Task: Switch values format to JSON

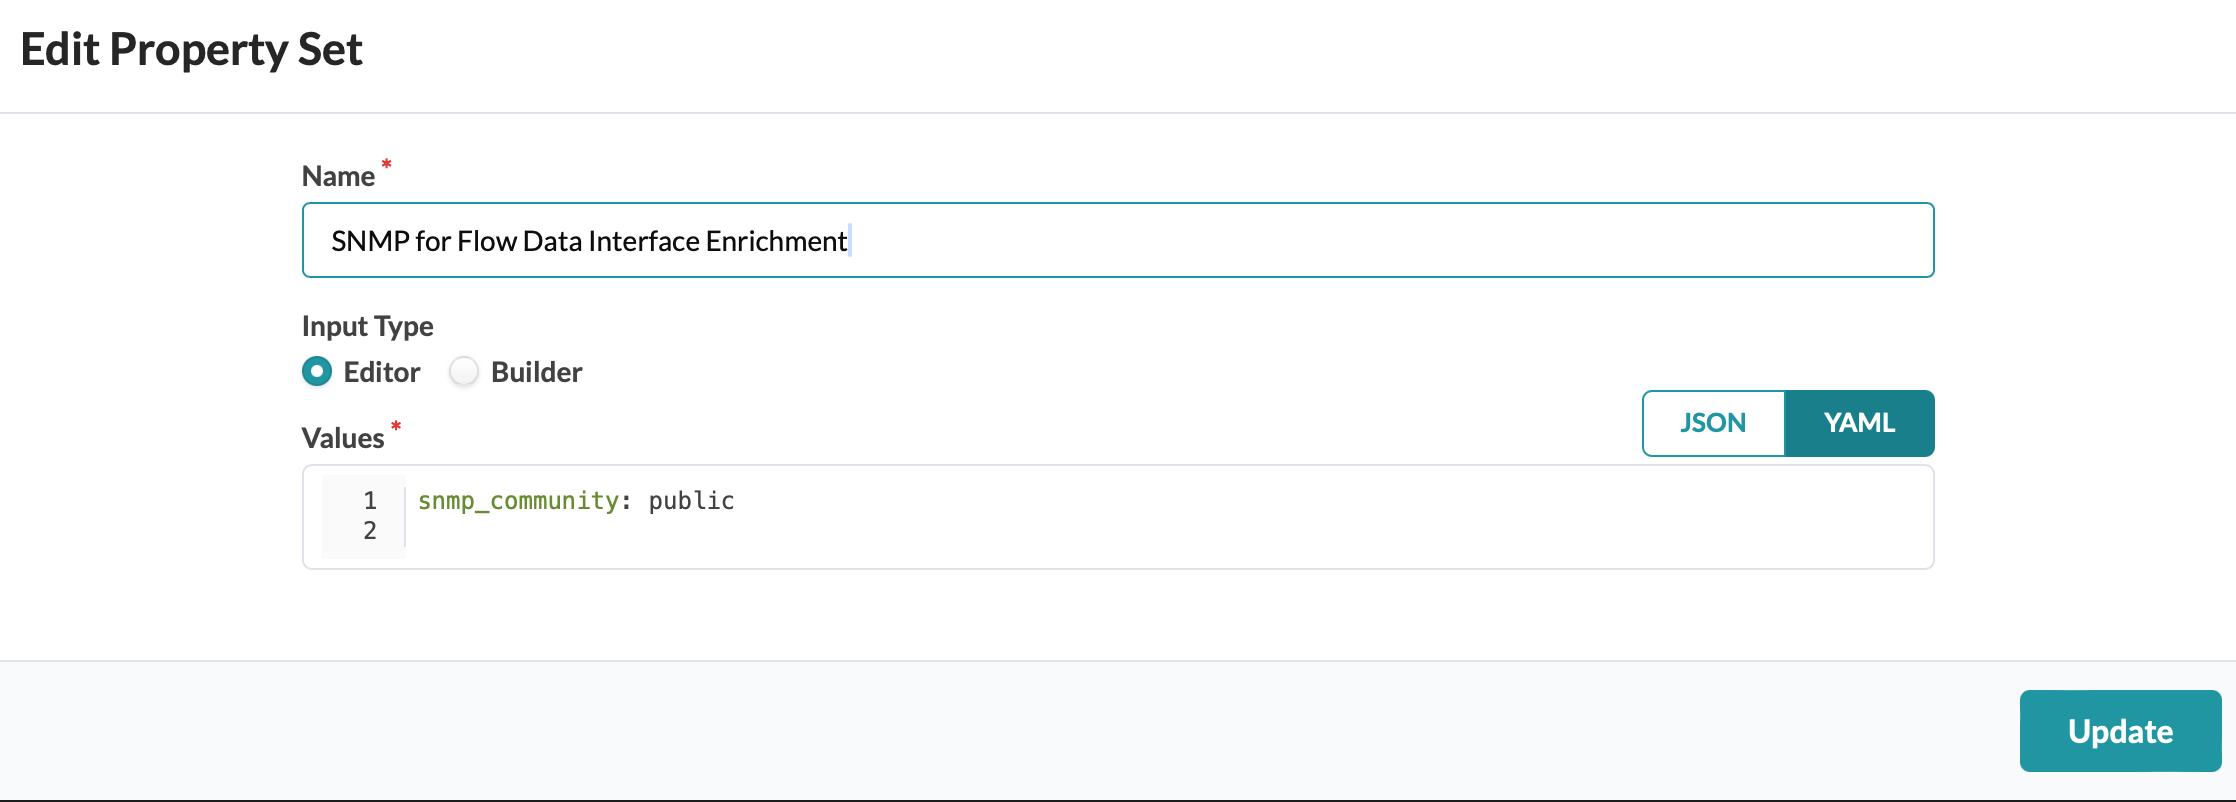Action: pos(1713,423)
